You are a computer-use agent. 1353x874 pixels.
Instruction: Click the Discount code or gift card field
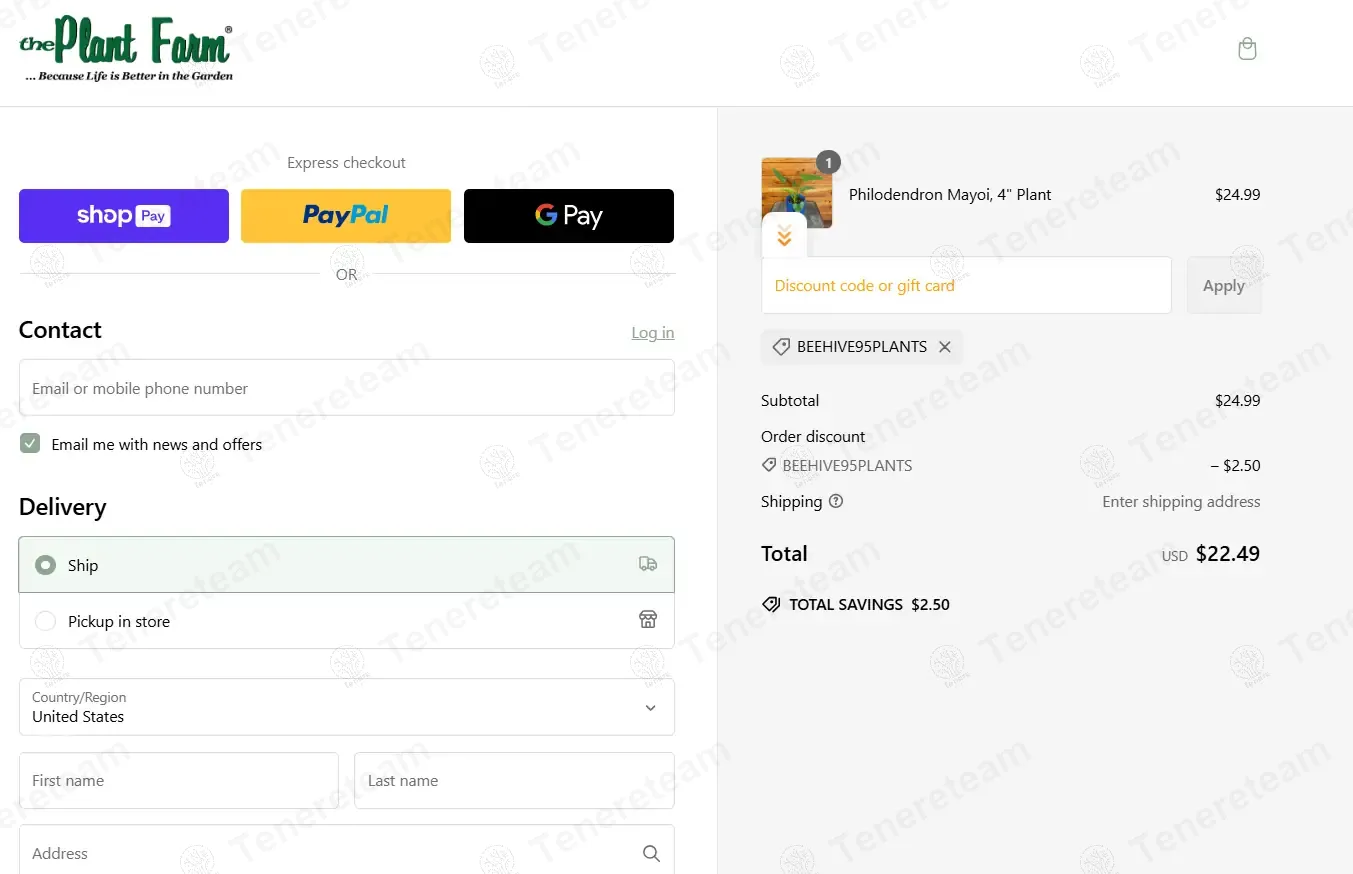[966, 285]
